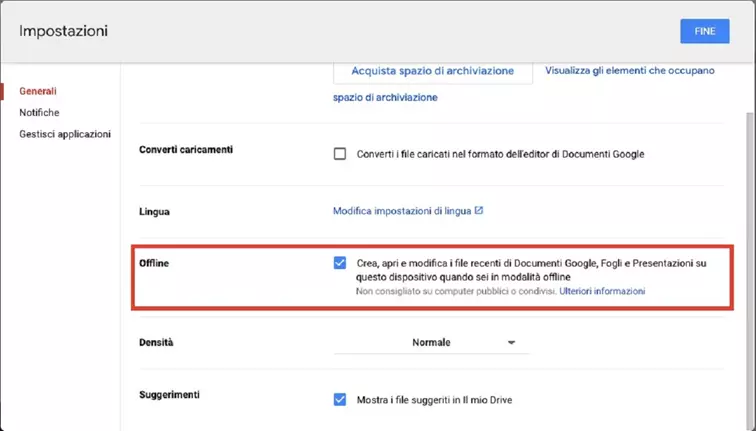Uncheck the Offline mode checkbox
The width and height of the screenshot is (756, 431).
tap(340, 263)
